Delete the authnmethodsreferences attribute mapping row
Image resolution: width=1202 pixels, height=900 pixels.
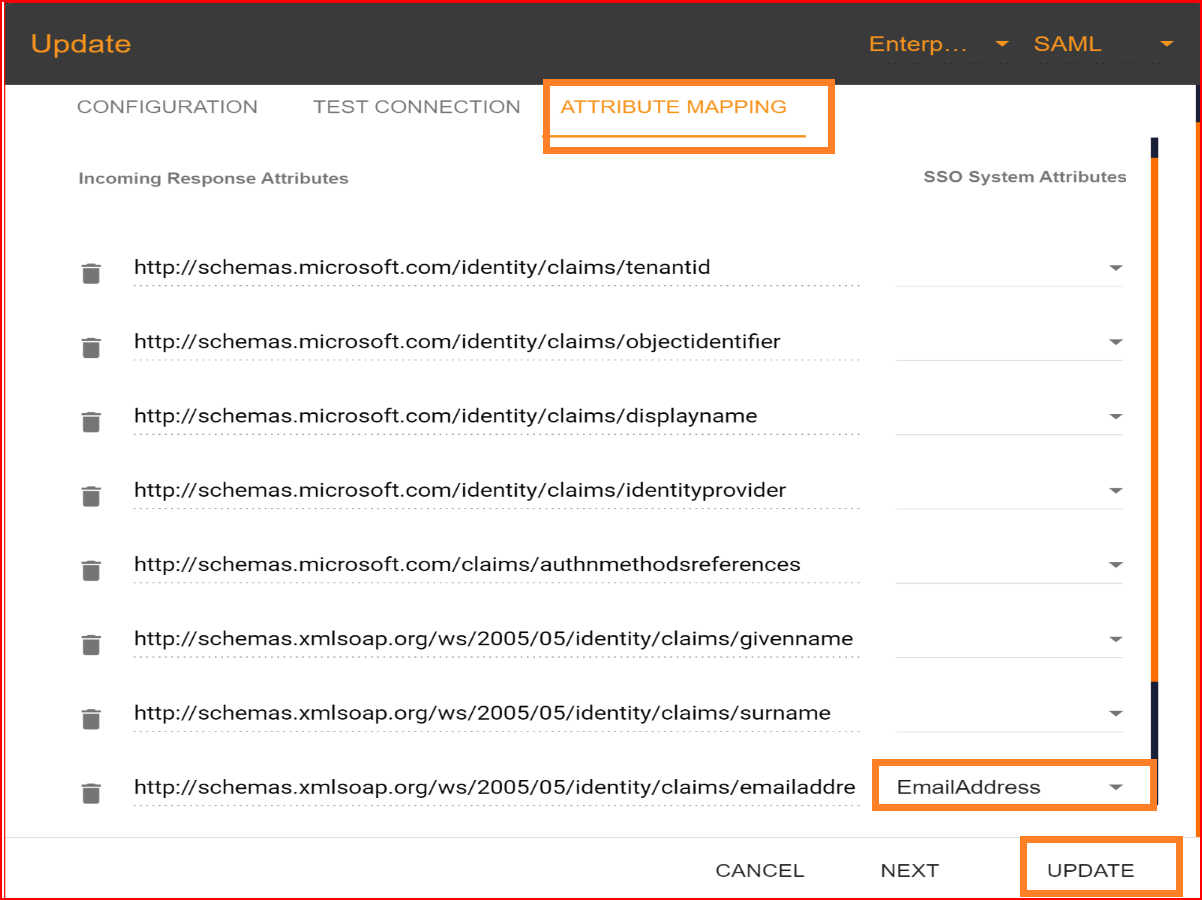tap(91, 570)
